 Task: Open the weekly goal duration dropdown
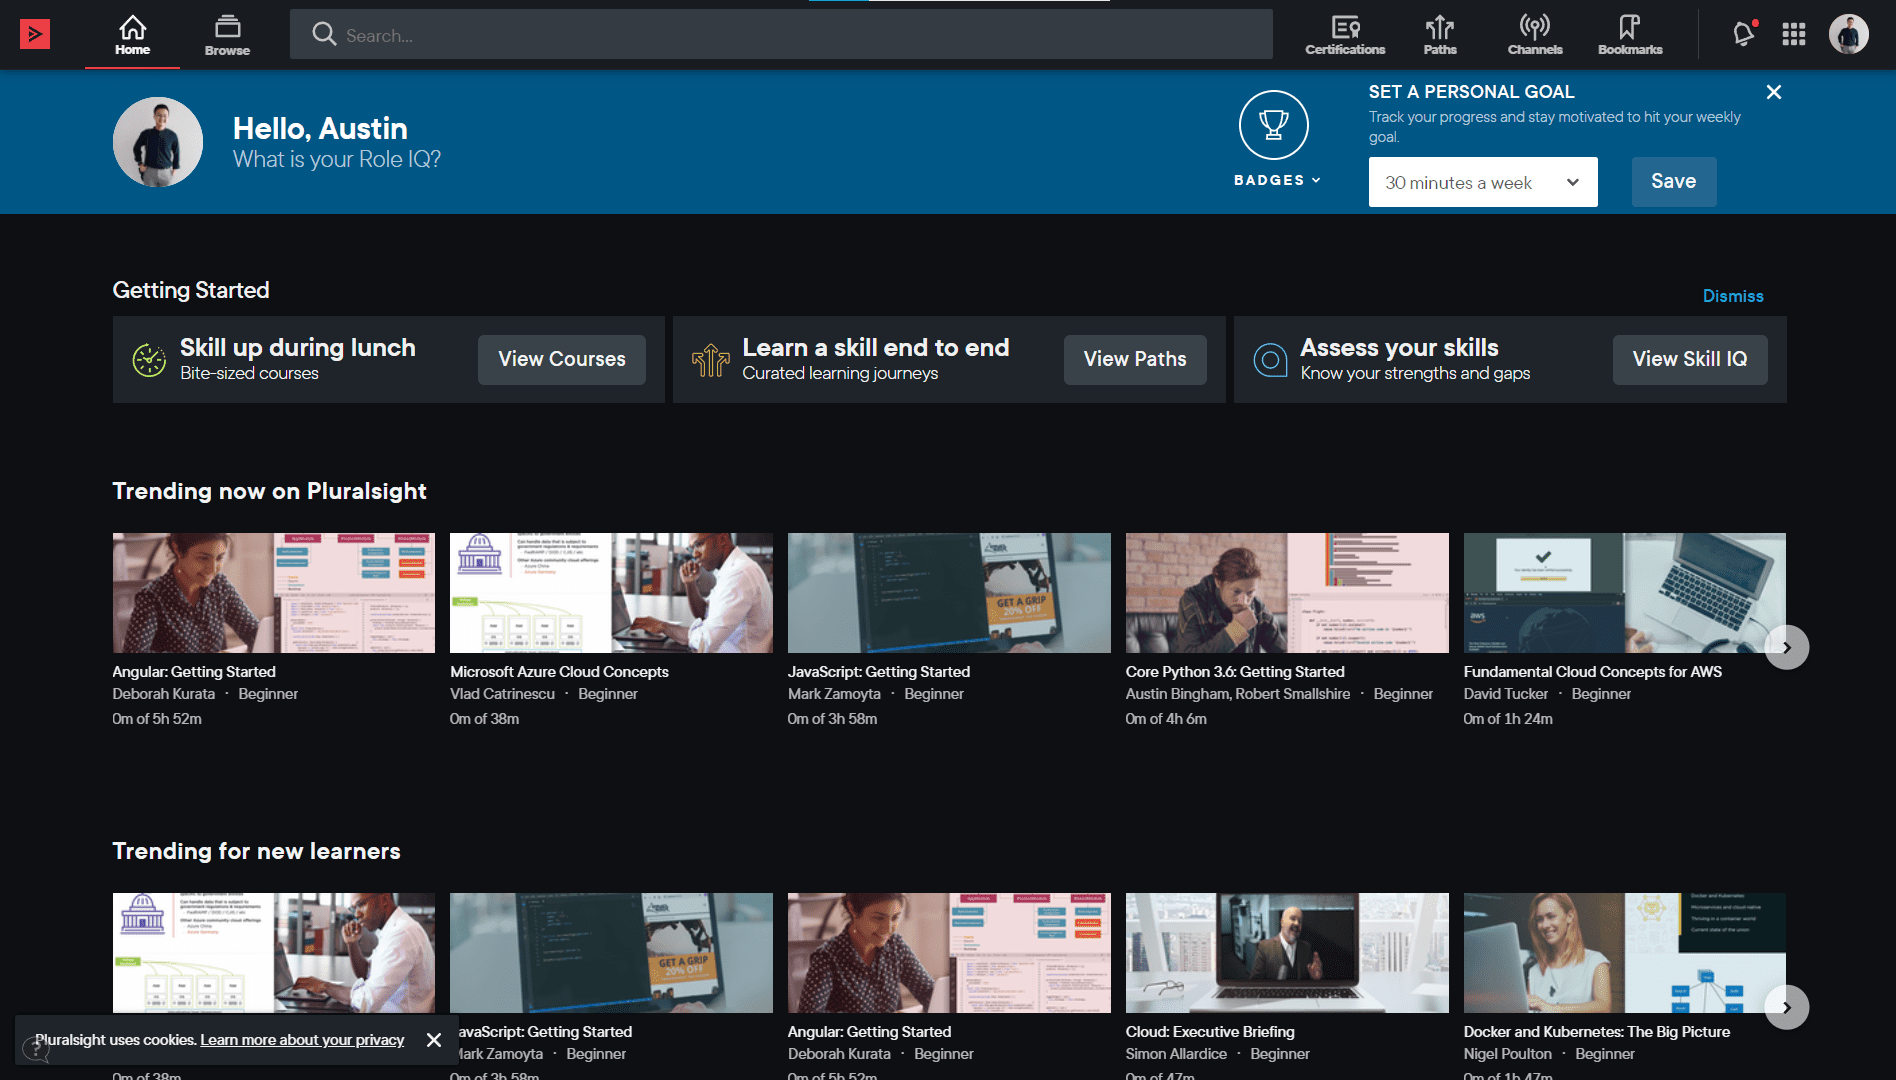[x=1482, y=182]
